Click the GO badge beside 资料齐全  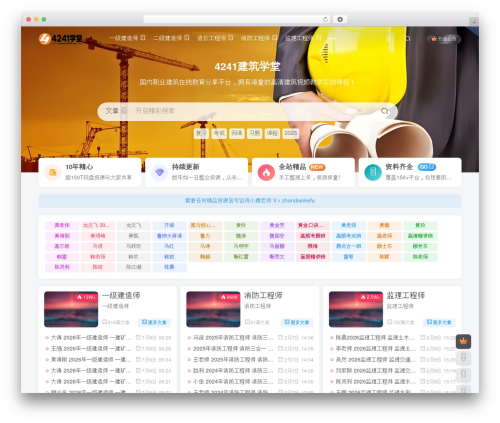point(427,167)
